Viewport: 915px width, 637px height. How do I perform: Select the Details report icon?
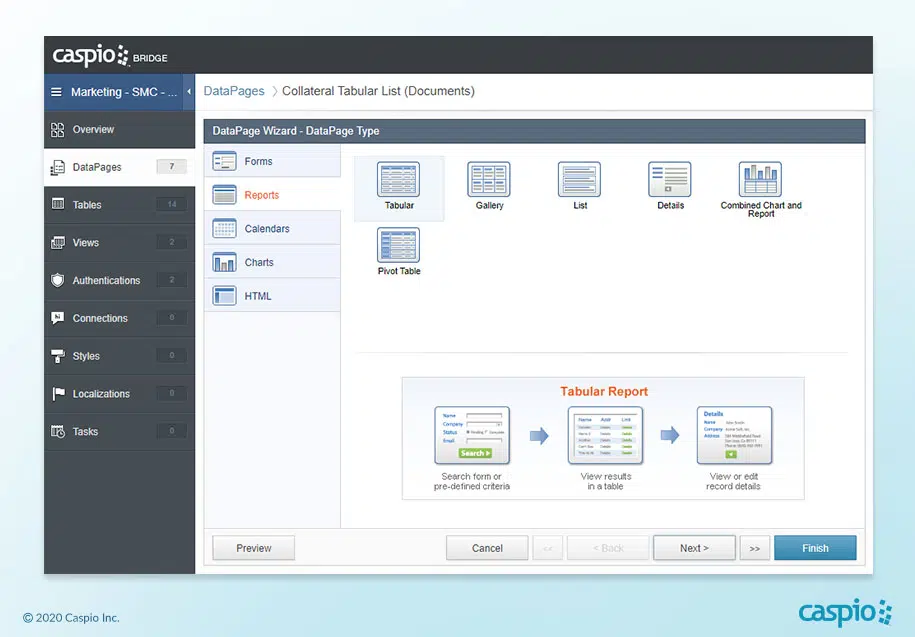[670, 179]
